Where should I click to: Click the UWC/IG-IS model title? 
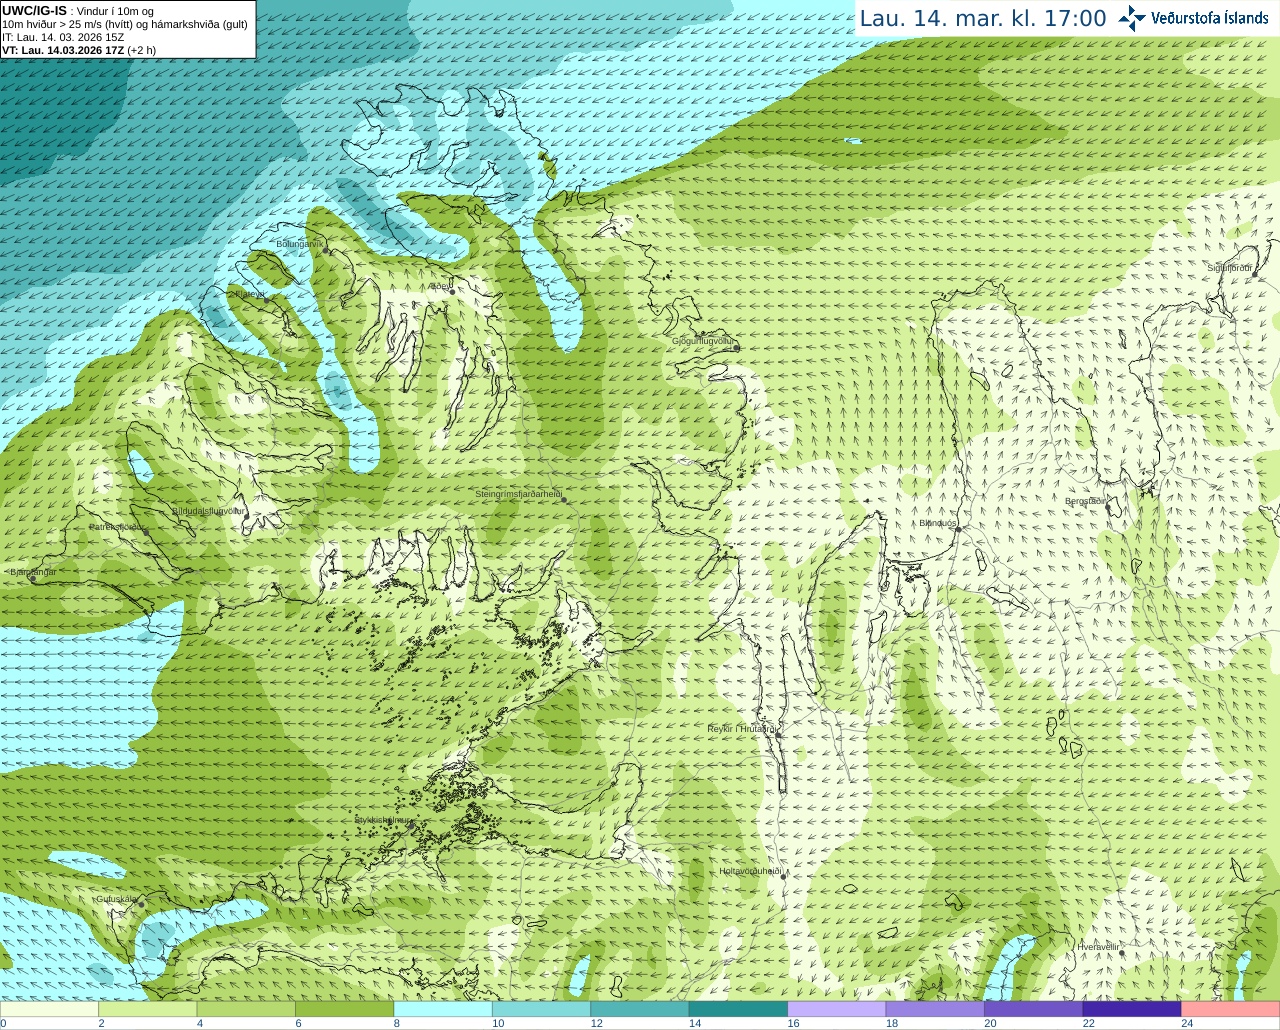(x=34, y=10)
